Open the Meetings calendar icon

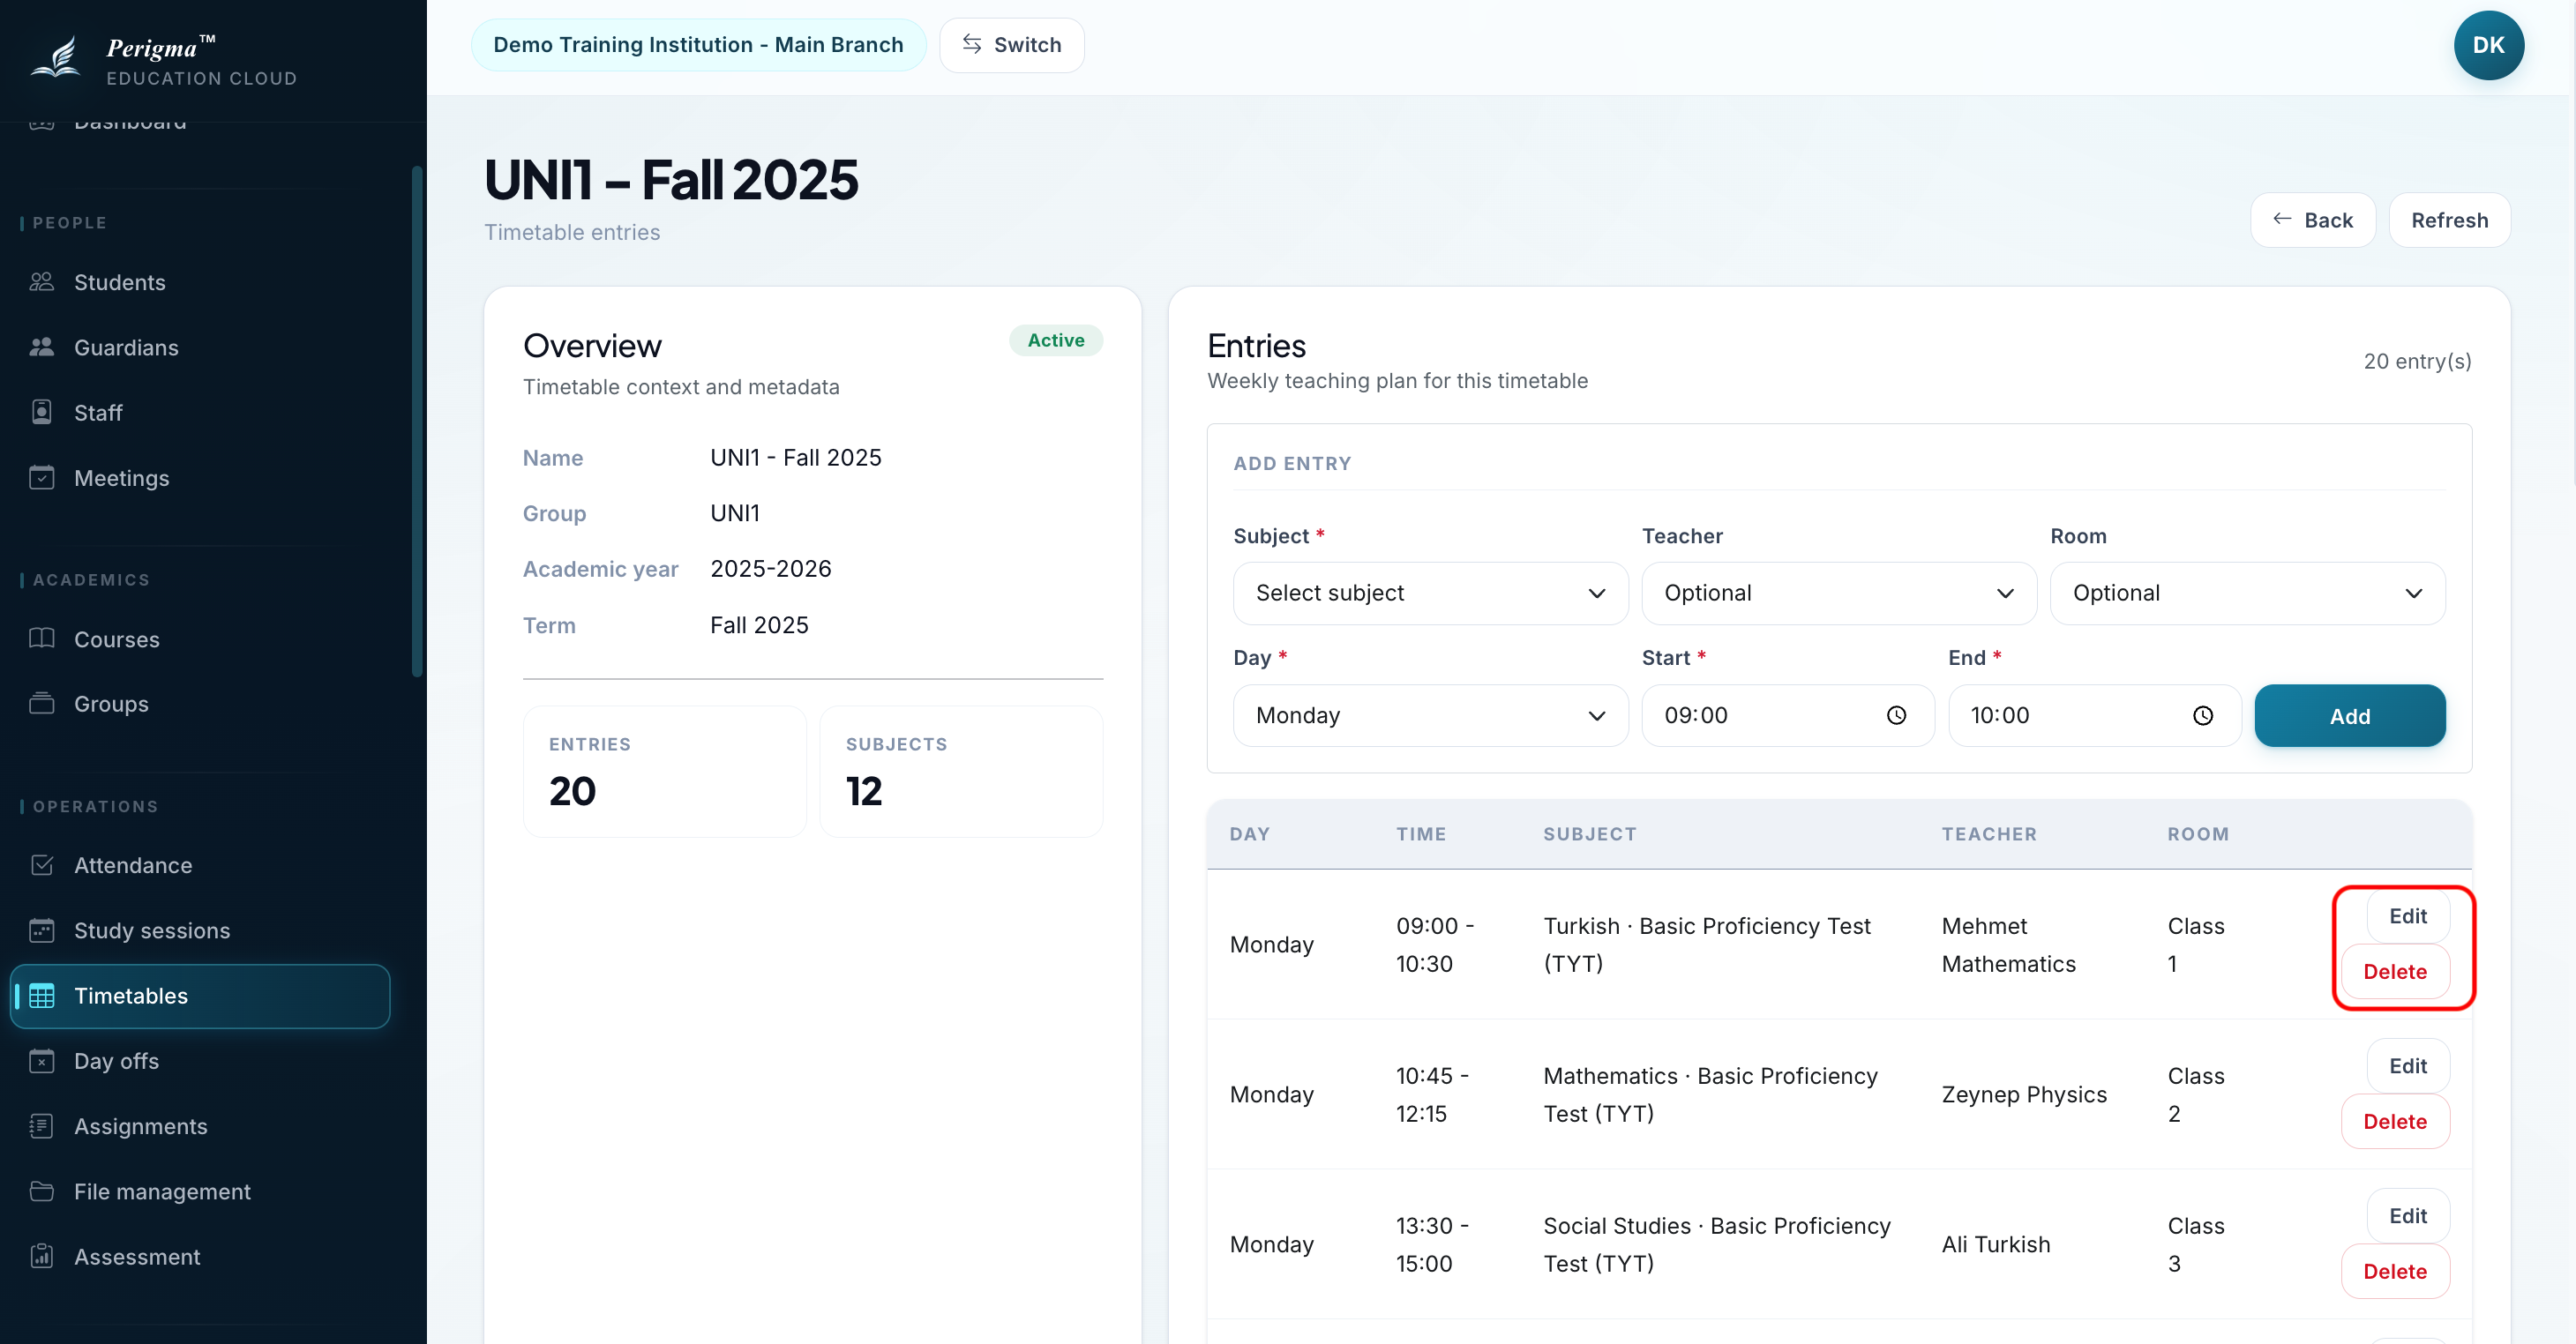[41, 477]
